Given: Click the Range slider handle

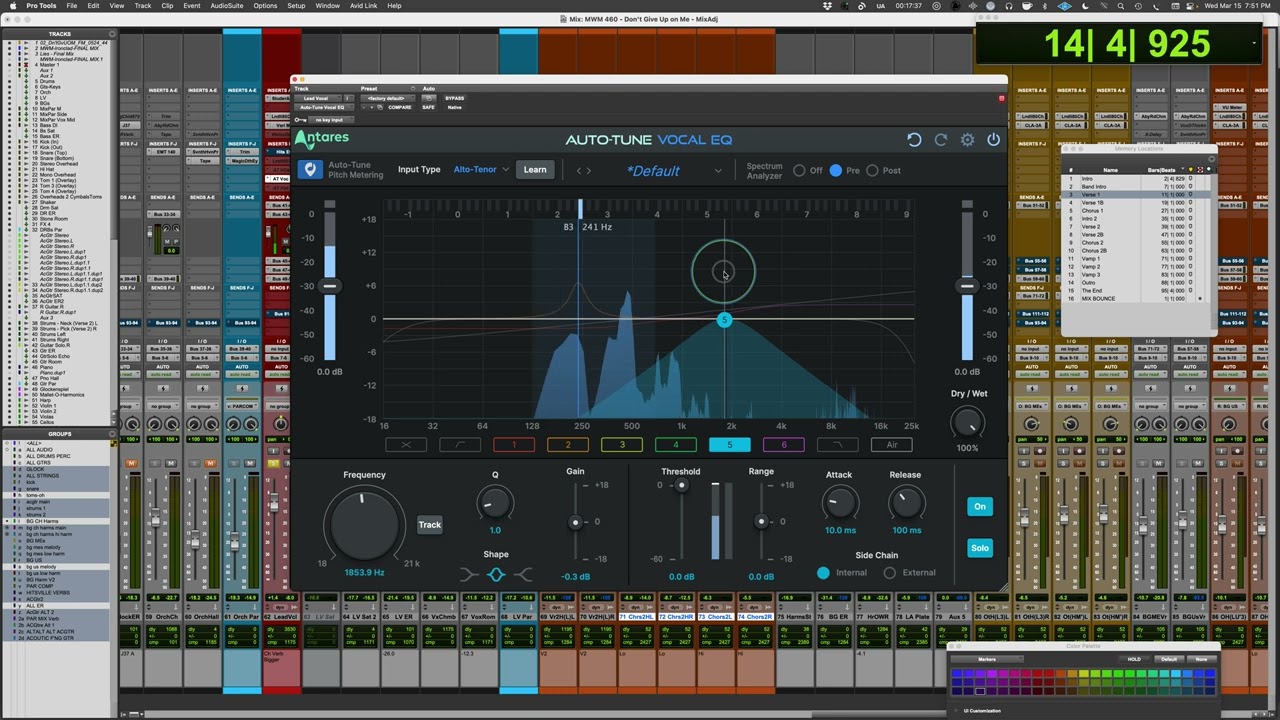Looking at the screenshot, I should tap(761, 522).
